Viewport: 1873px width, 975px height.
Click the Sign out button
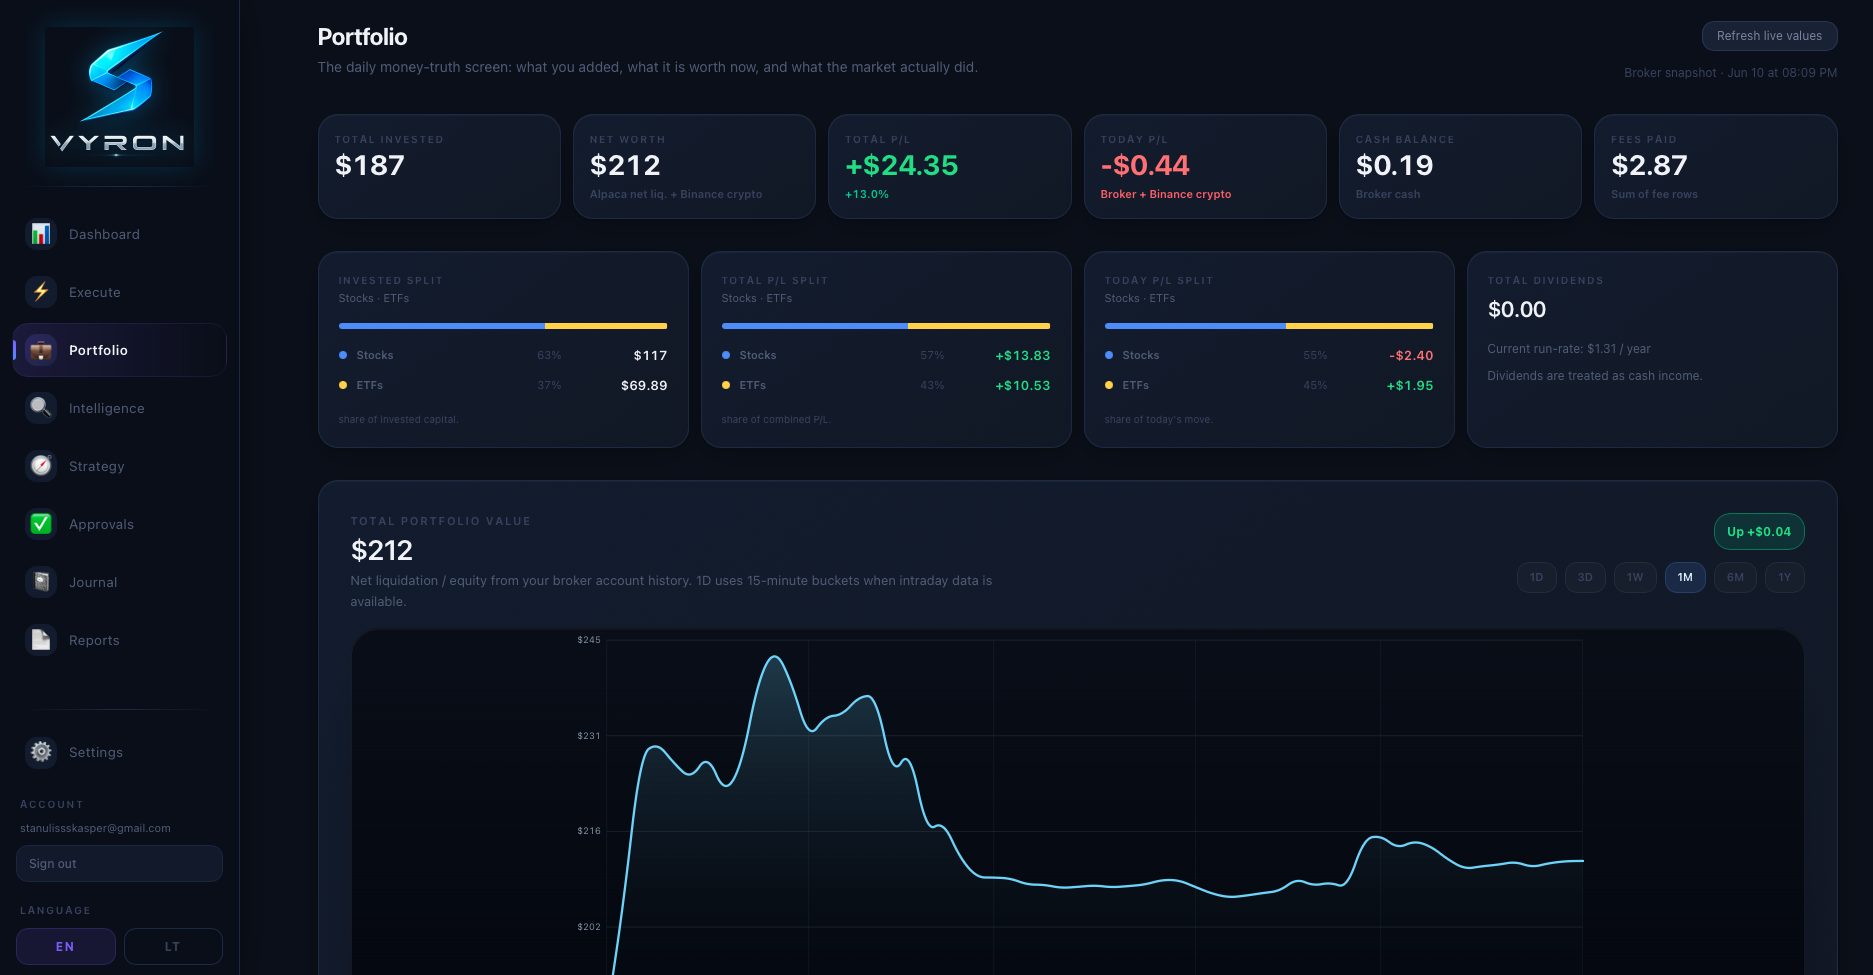tap(119, 864)
